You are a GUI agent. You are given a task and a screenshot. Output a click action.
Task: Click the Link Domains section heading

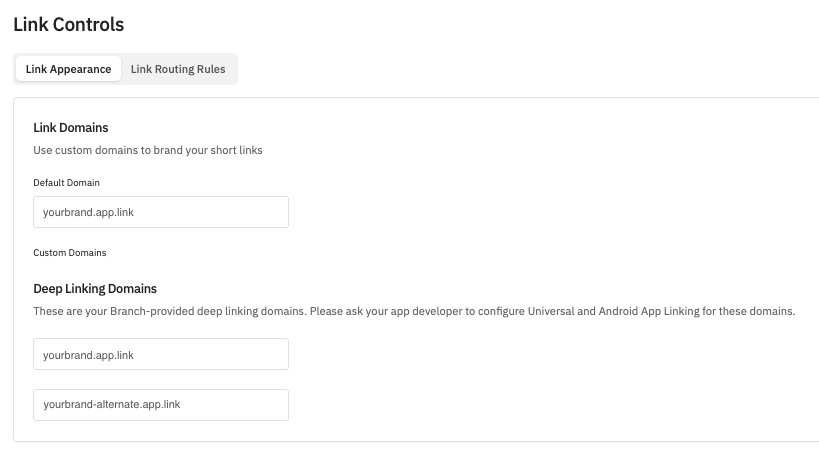[71, 128]
